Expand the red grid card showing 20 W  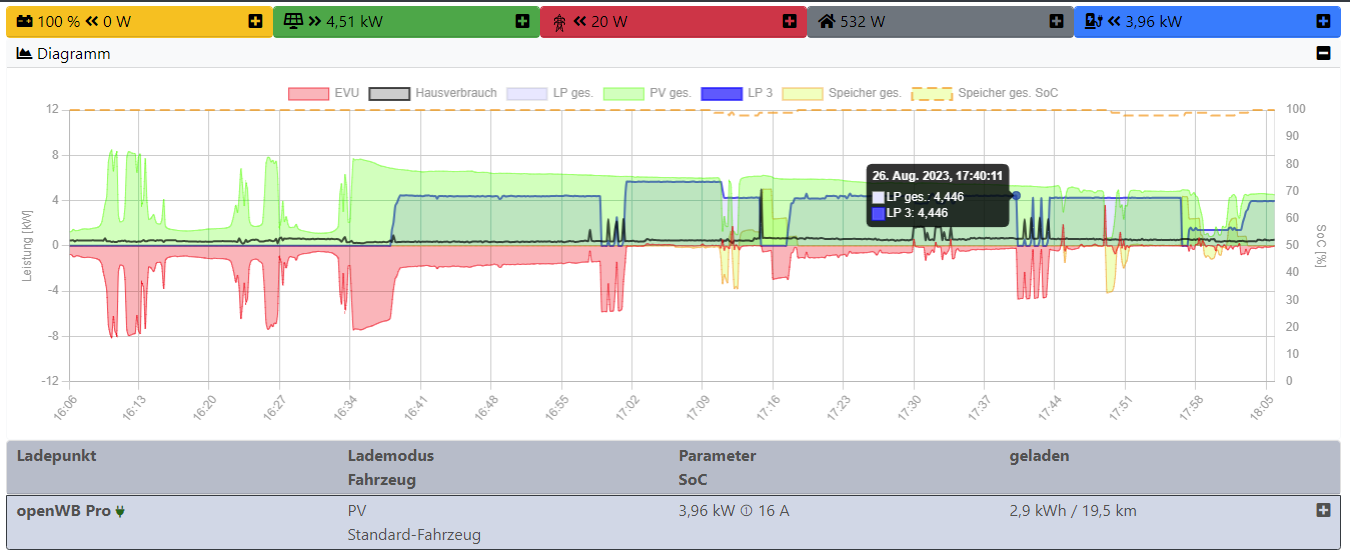pyautogui.click(x=789, y=21)
